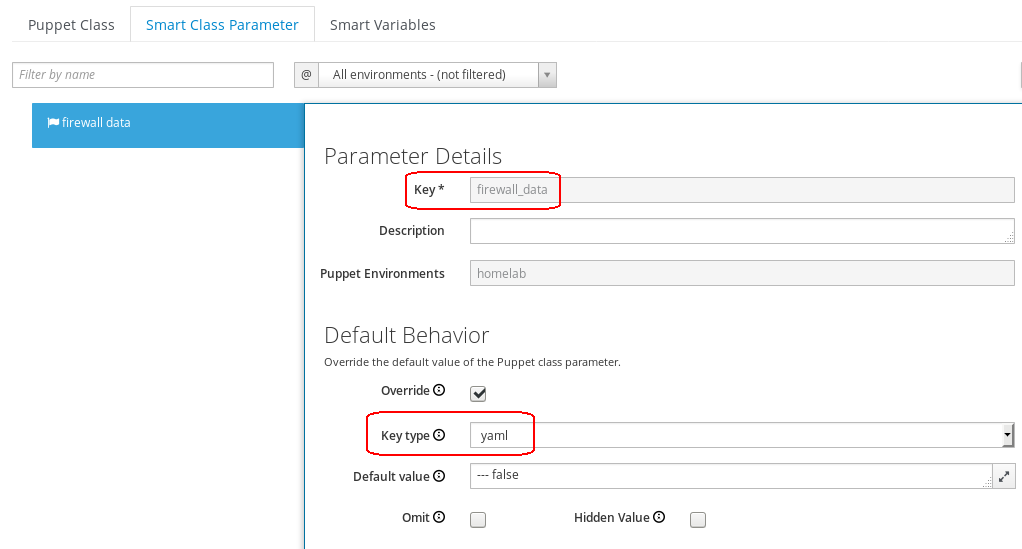Tick the Hidden Value checkbox
The width and height of the screenshot is (1022, 549).
pyautogui.click(x=697, y=520)
